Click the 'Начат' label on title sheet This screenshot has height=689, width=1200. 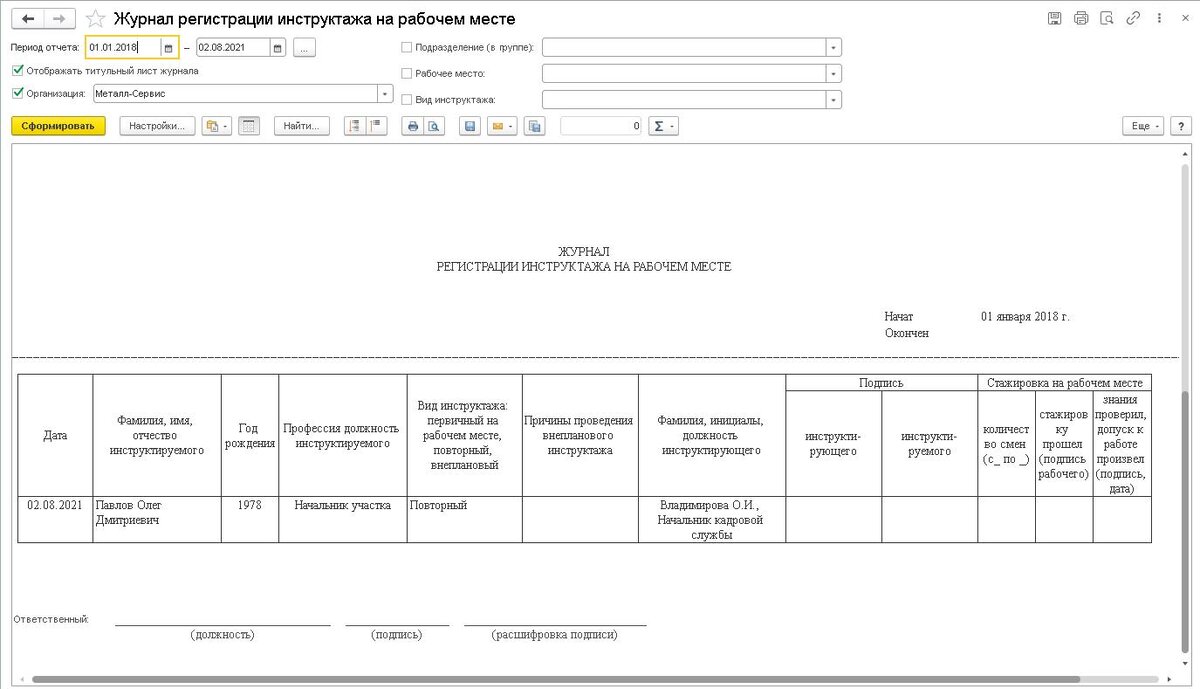899,316
